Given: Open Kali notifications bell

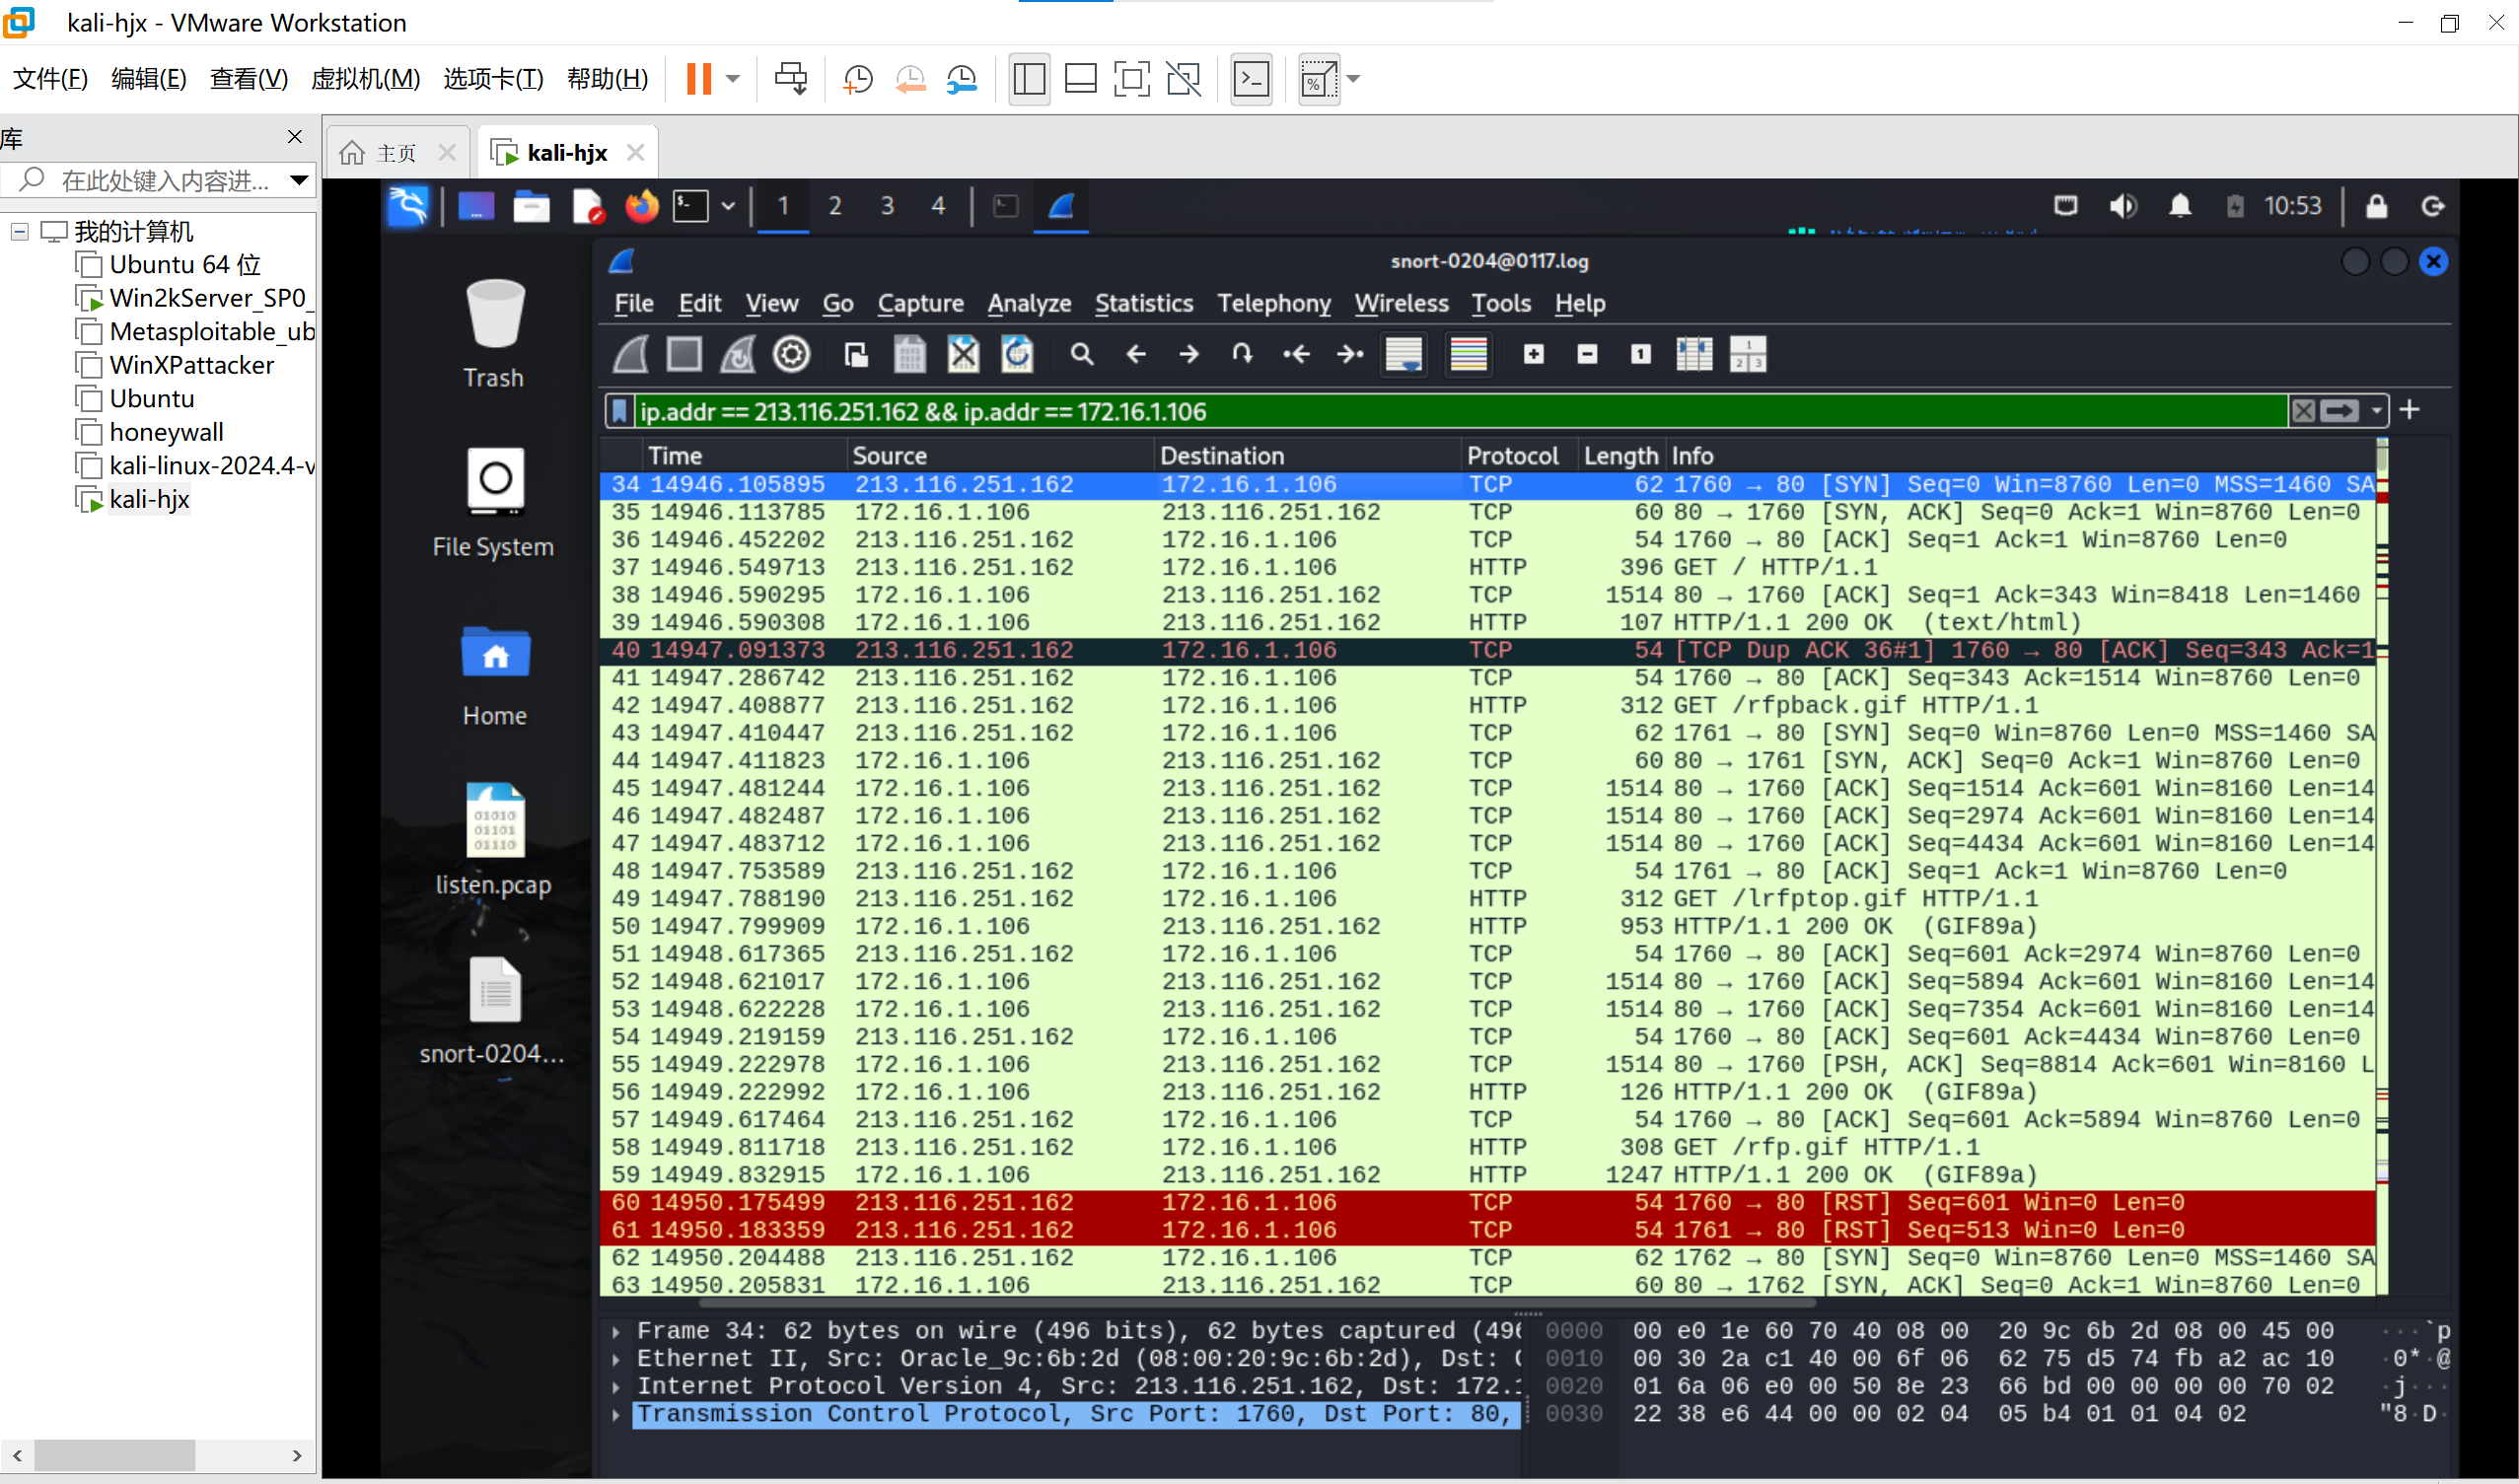Looking at the screenshot, I should pos(2180,206).
